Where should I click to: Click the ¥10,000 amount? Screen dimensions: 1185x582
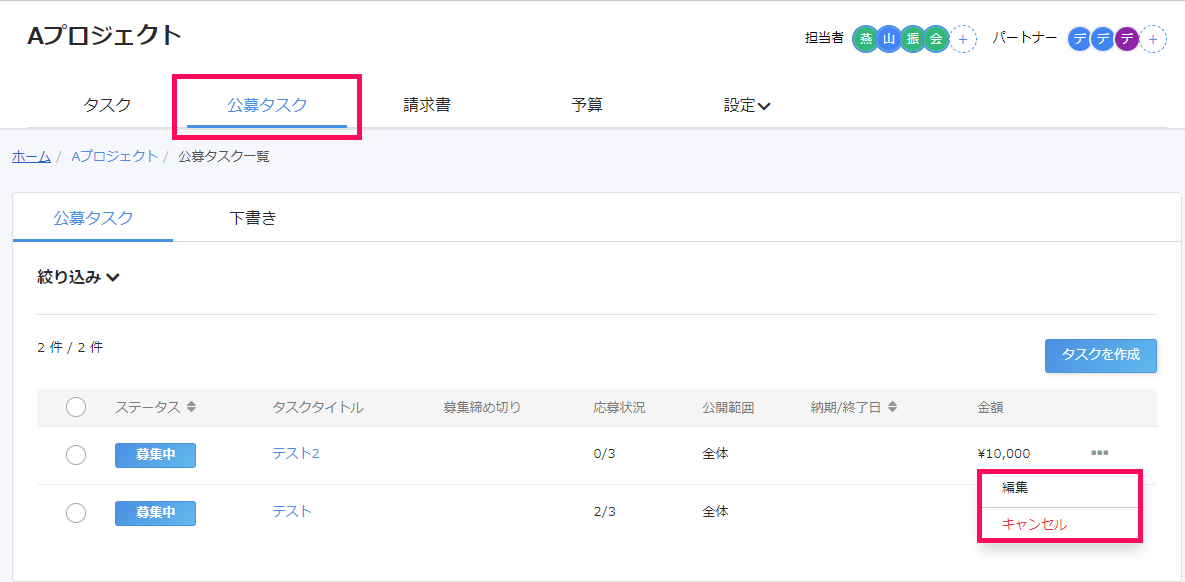point(1004,454)
